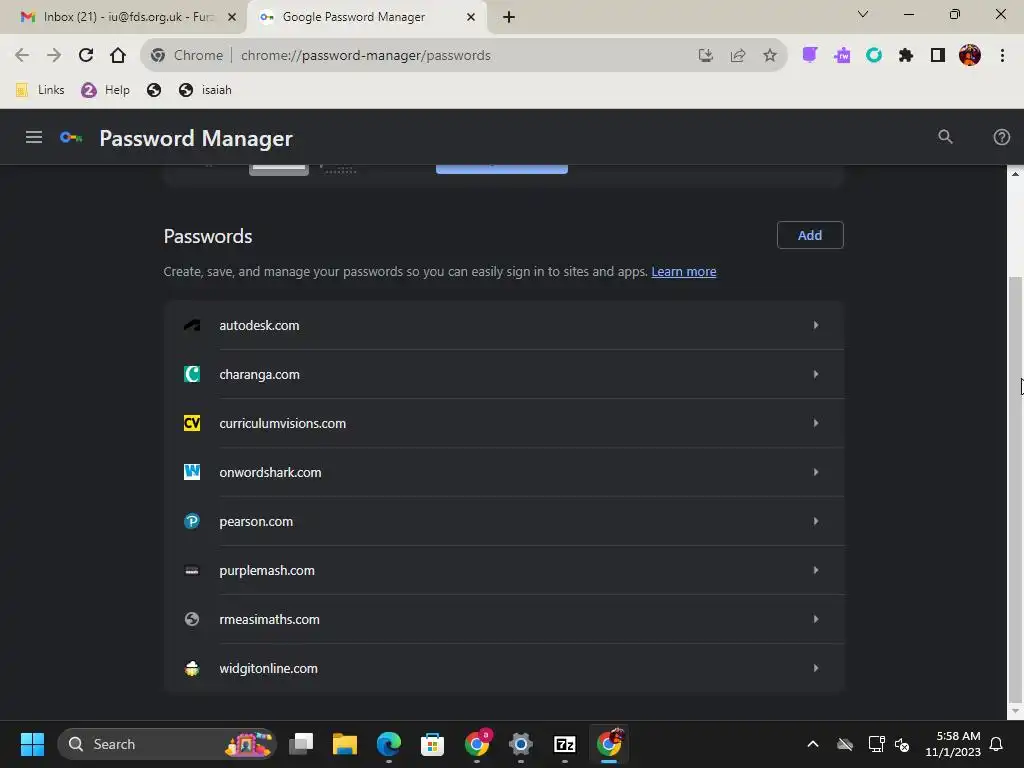
Task: Expand the widgitonline.com entry arrow
Action: (x=816, y=668)
